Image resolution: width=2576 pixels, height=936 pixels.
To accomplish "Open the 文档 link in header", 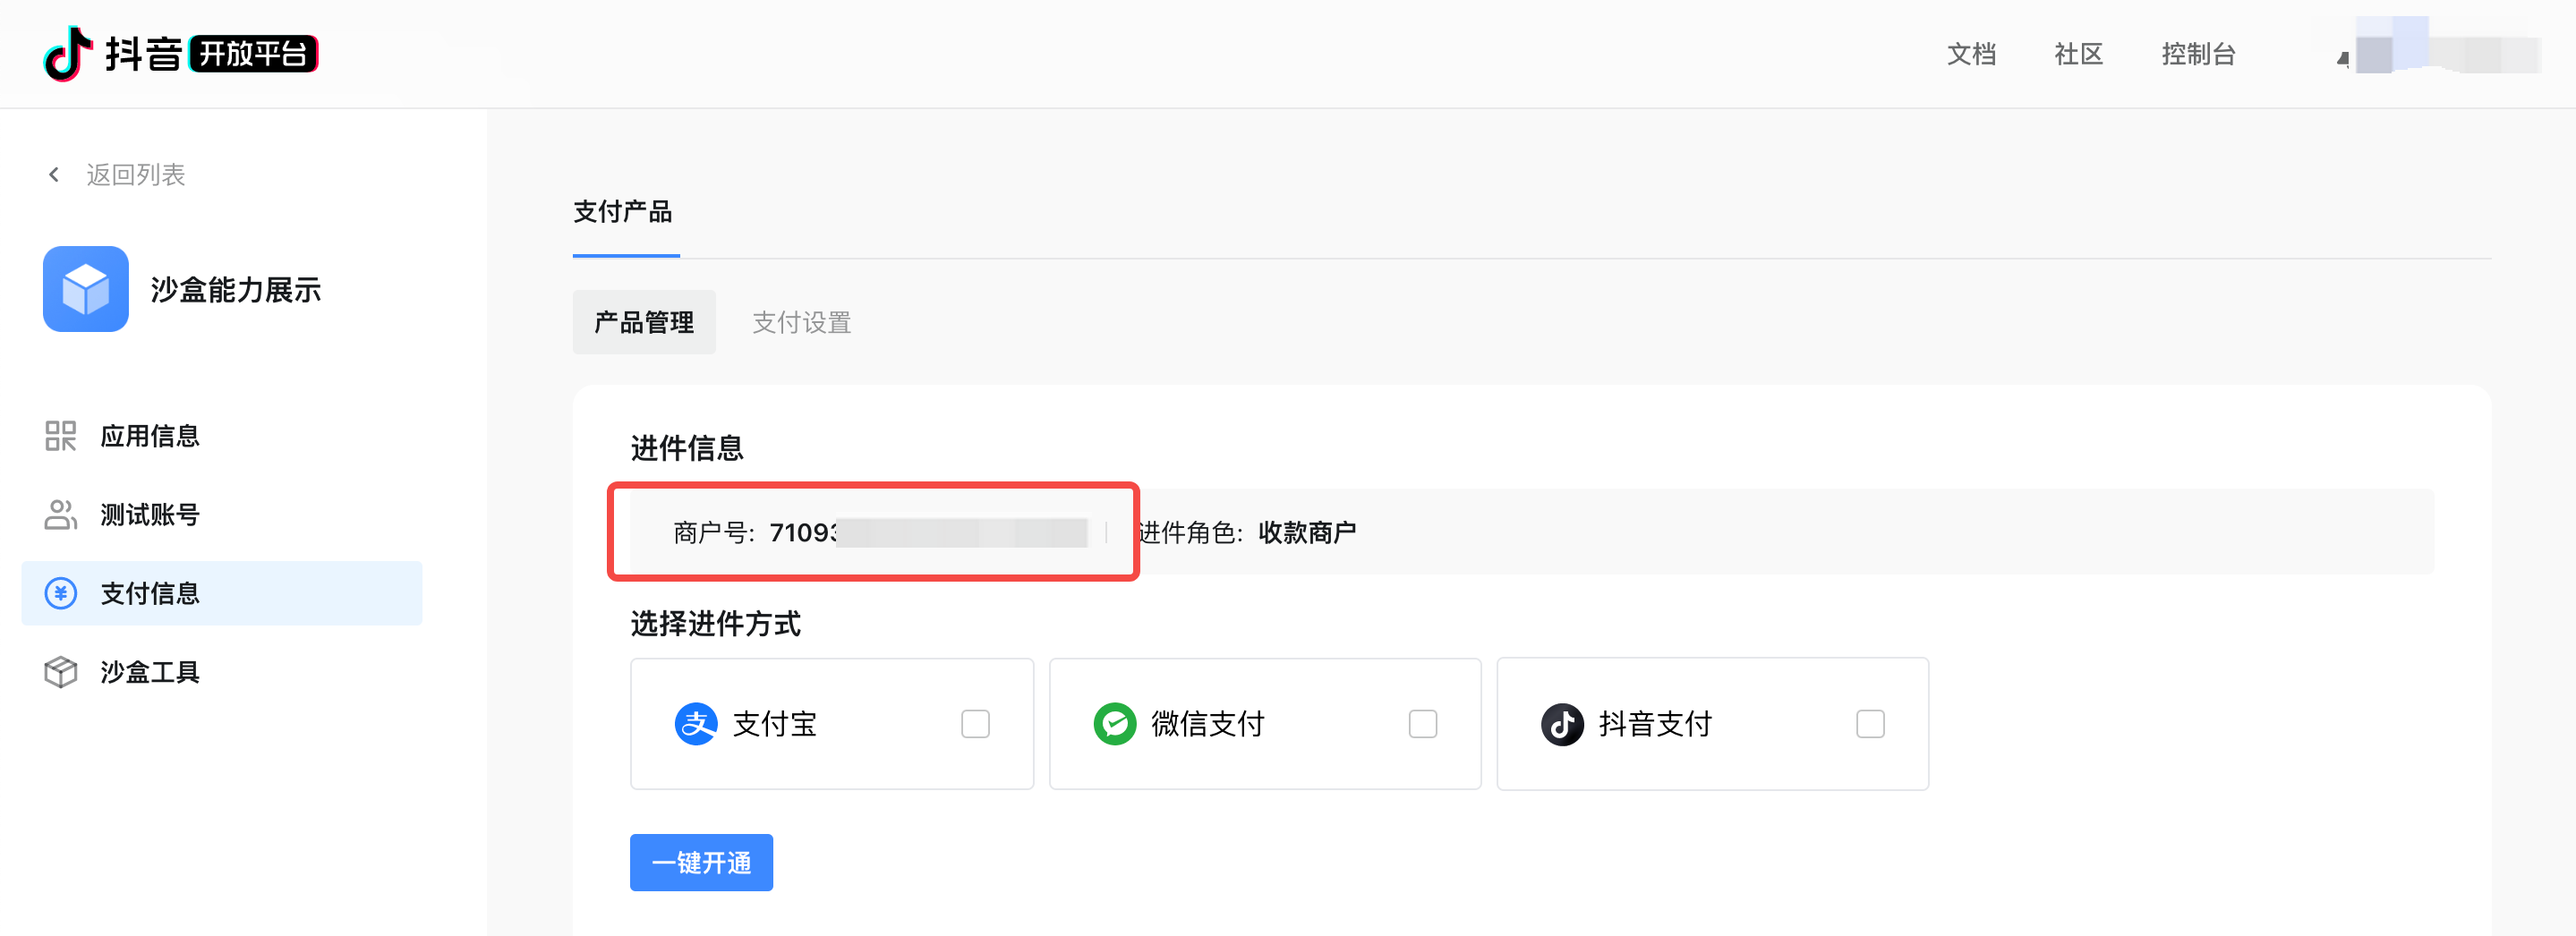I will tap(1971, 54).
